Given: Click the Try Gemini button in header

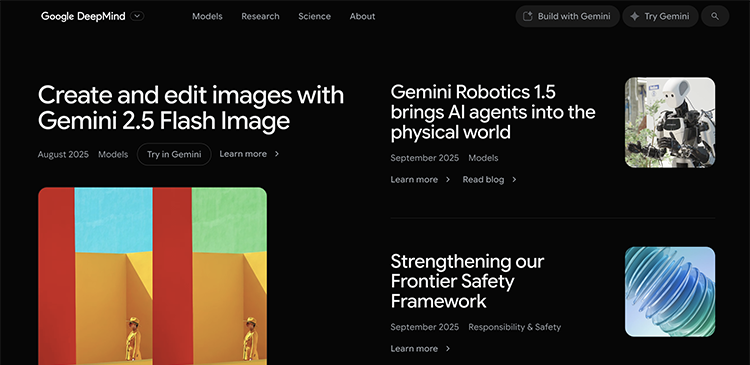Looking at the screenshot, I should 660,16.
